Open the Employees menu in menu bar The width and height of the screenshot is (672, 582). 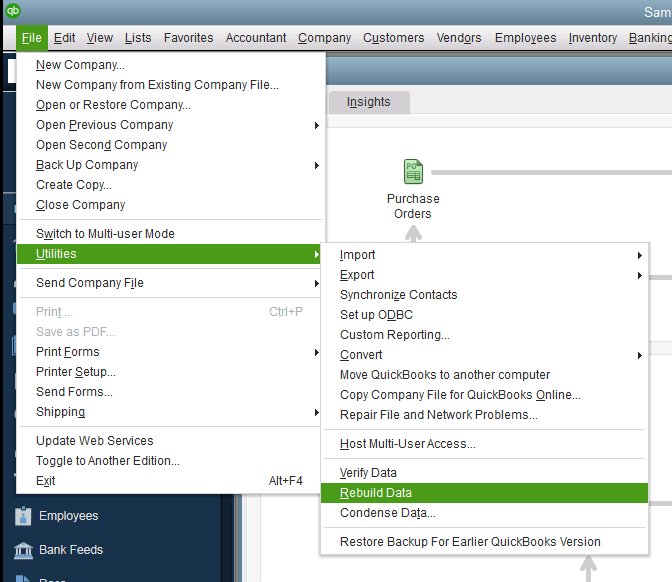pyautogui.click(x=525, y=38)
